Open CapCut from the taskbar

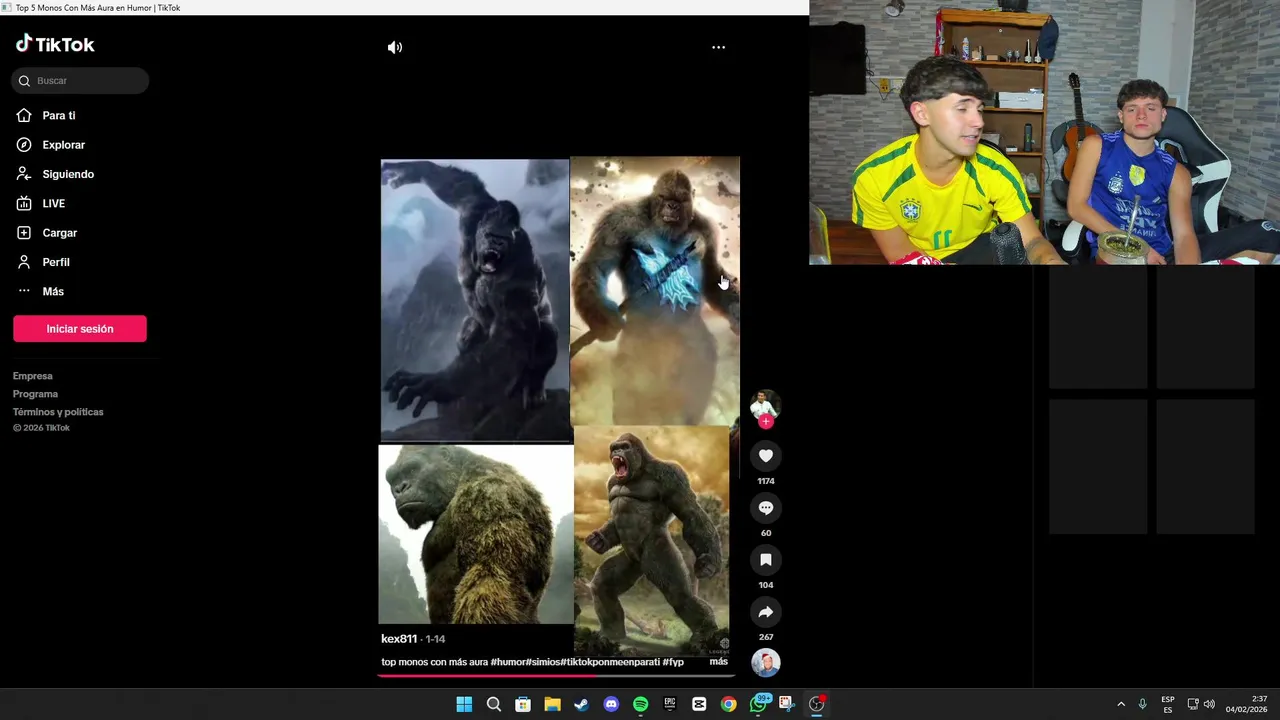699,704
